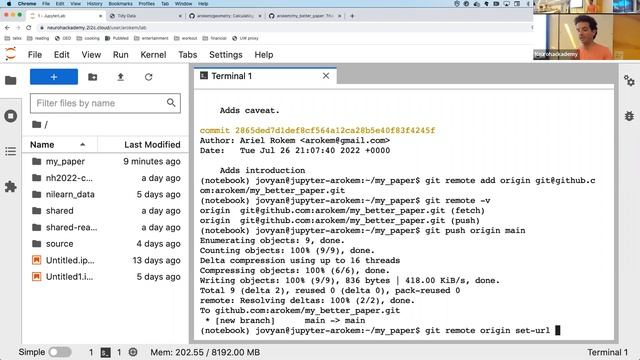Open the shared-rea... folder

[x=105, y=227]
